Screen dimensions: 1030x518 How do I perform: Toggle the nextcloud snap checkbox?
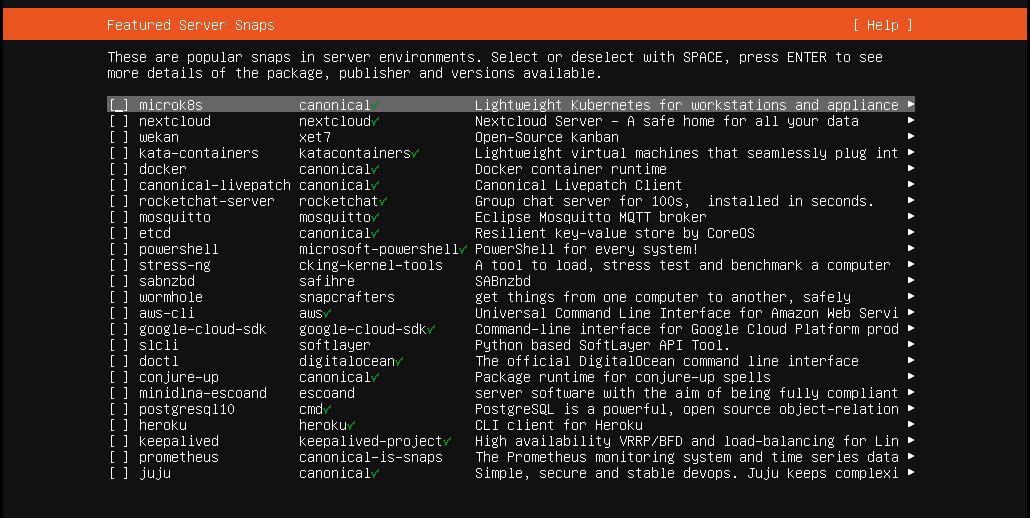(x=119, y=121)
